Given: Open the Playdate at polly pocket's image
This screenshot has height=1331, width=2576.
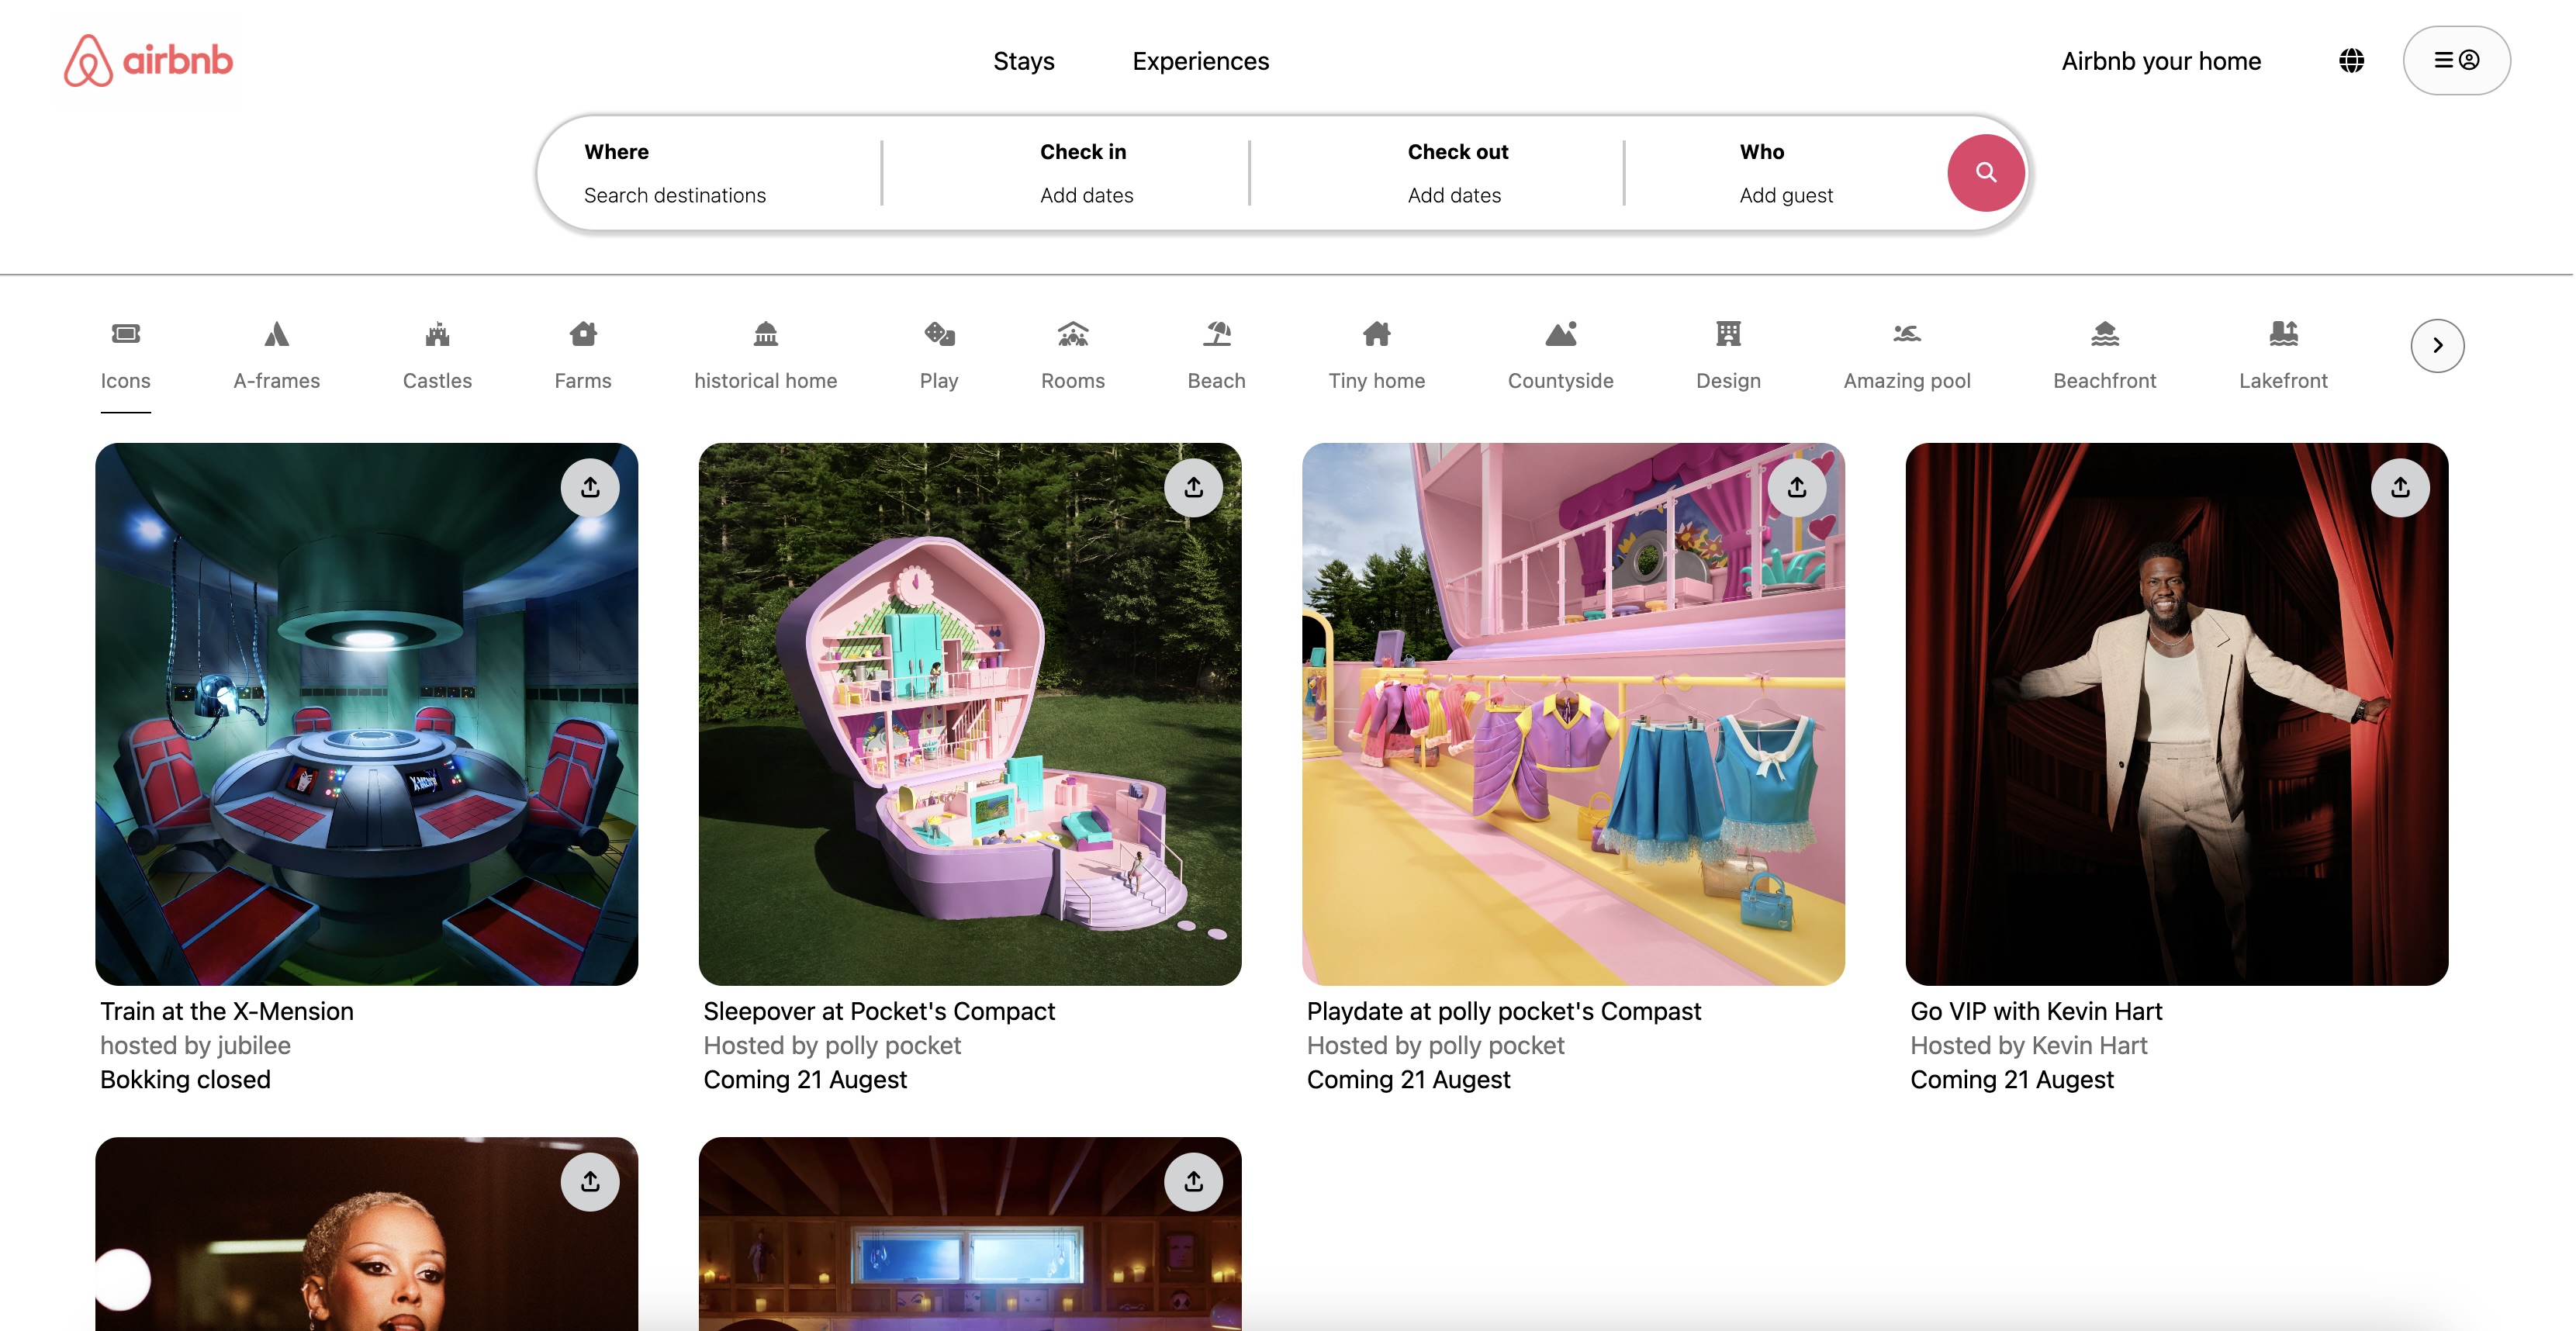Looking at the screenshot, I should tap(1573, 714).
